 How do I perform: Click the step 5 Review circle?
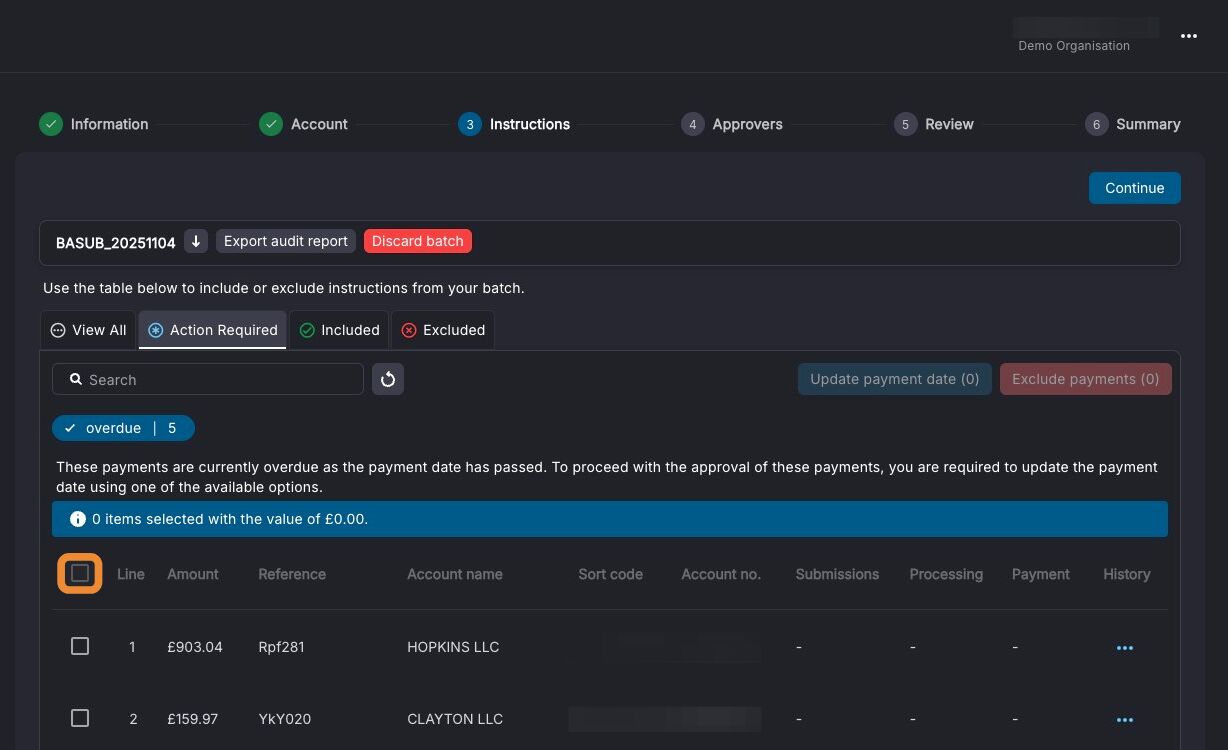pyautogui.click(x=905, y=124)
